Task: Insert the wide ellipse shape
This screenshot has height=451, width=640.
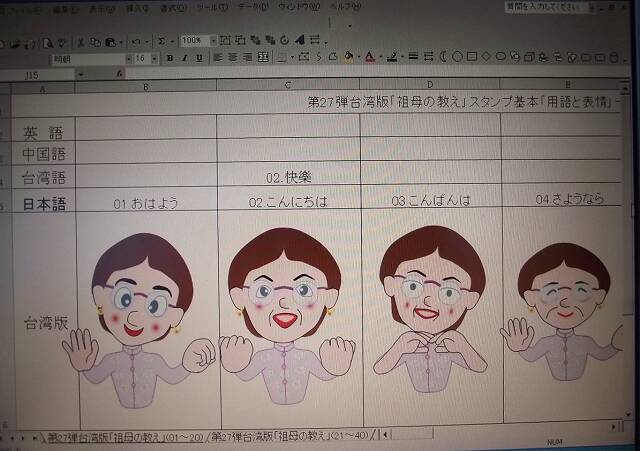Action: pyautogui.click(x=500, y=56)
